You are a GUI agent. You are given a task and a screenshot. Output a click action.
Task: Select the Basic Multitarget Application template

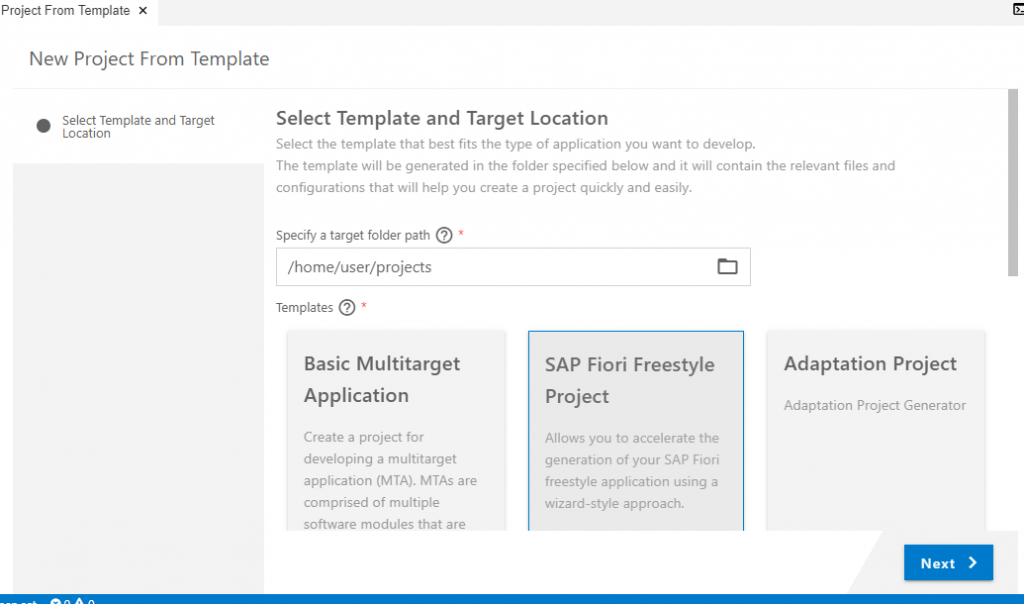[x=396, y=431]
